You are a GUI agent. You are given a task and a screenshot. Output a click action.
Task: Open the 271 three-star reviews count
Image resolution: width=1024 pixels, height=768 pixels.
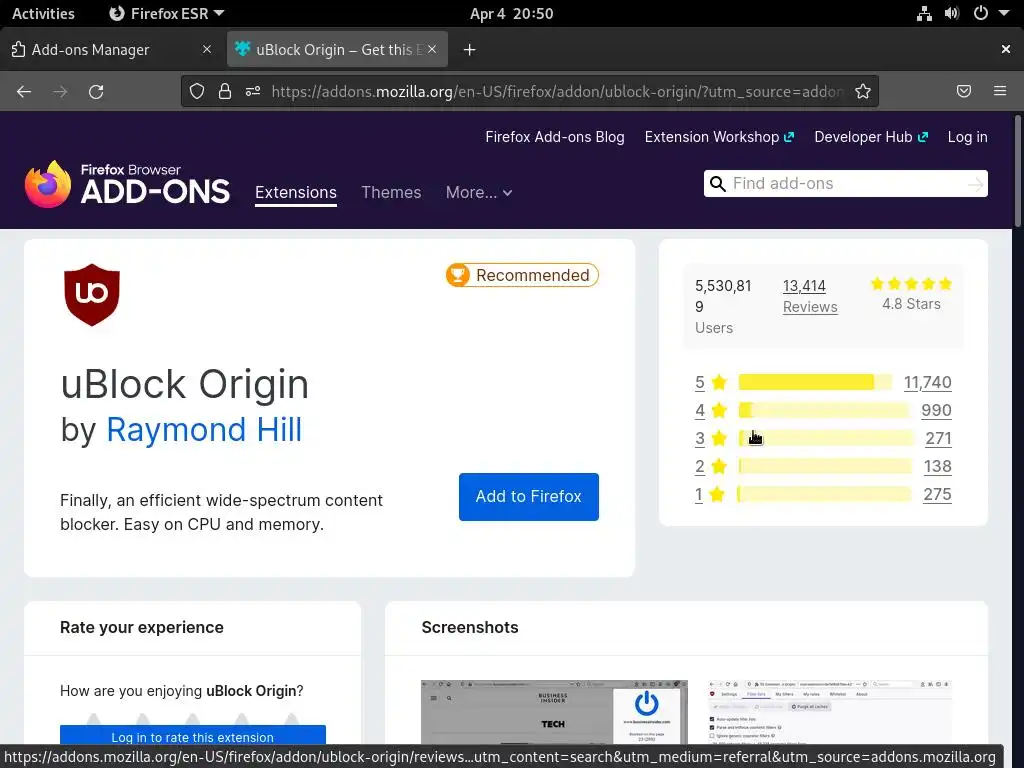[938, 439]
